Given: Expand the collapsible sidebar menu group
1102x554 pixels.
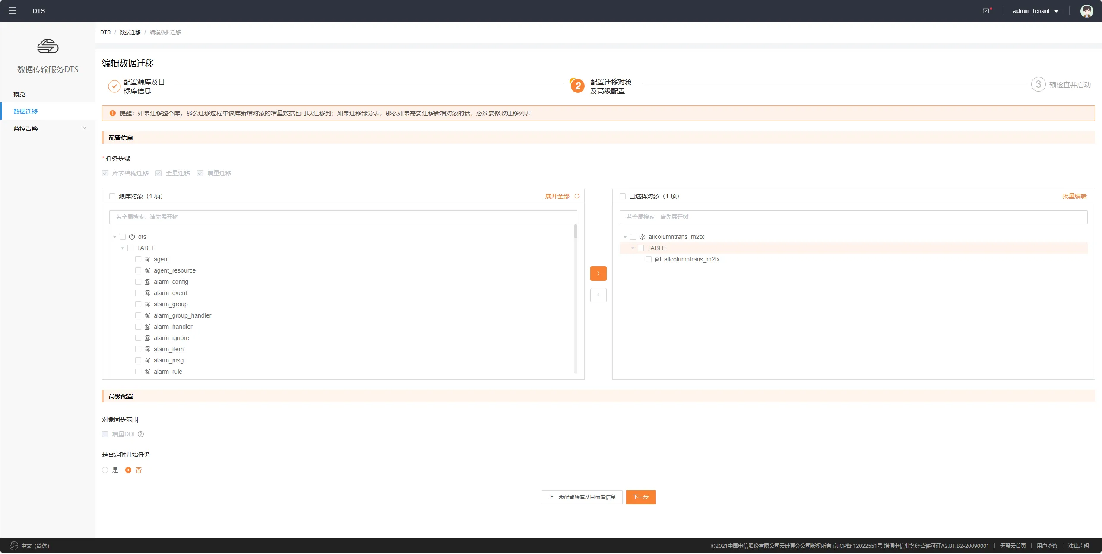Looking at the screenshot, I should tap(82, 127).
